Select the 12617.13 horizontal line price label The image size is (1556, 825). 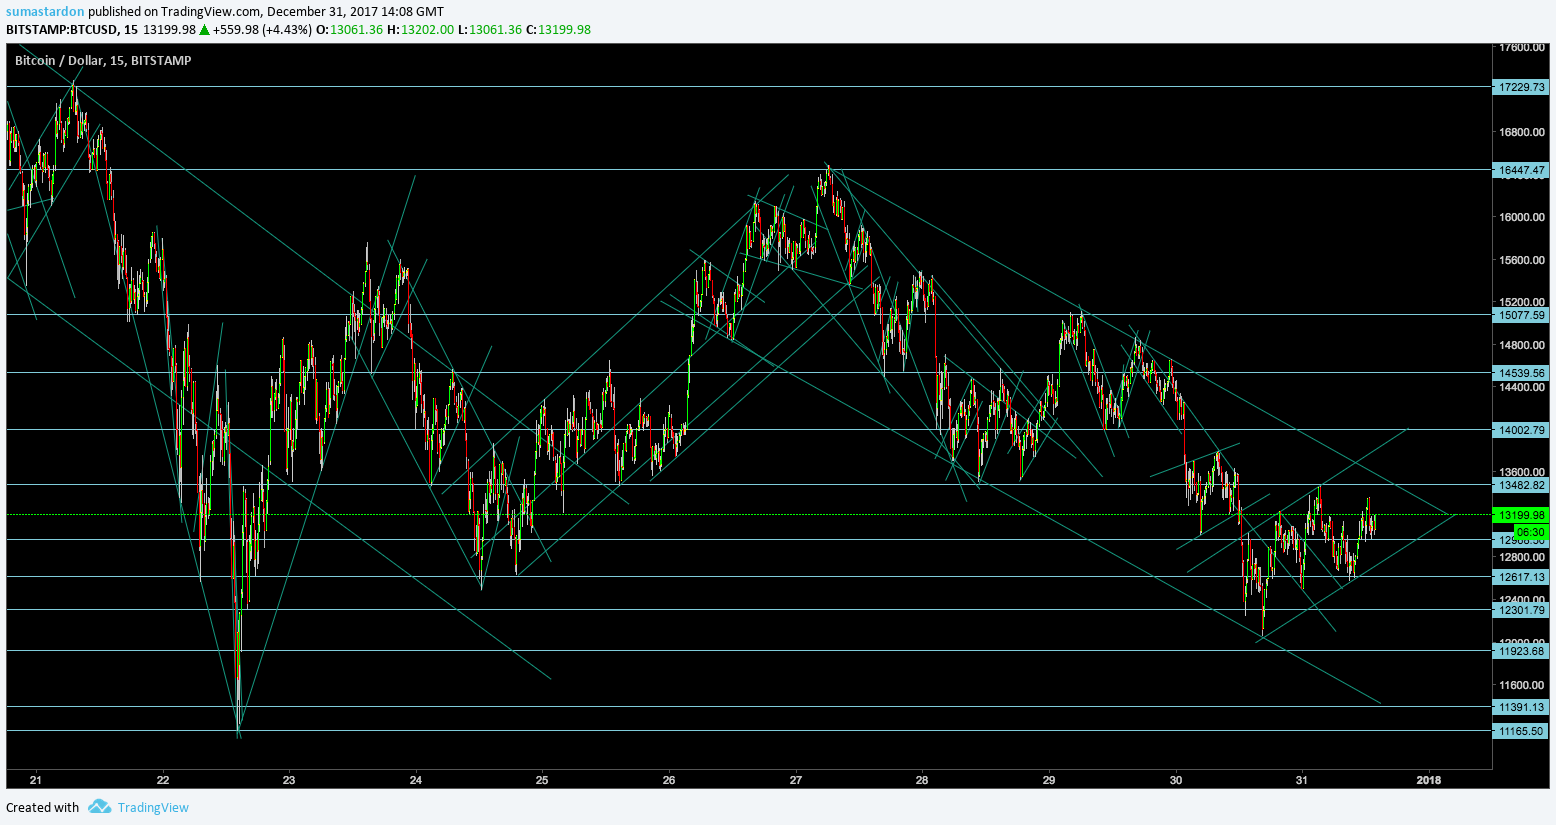coord(1520,577)
